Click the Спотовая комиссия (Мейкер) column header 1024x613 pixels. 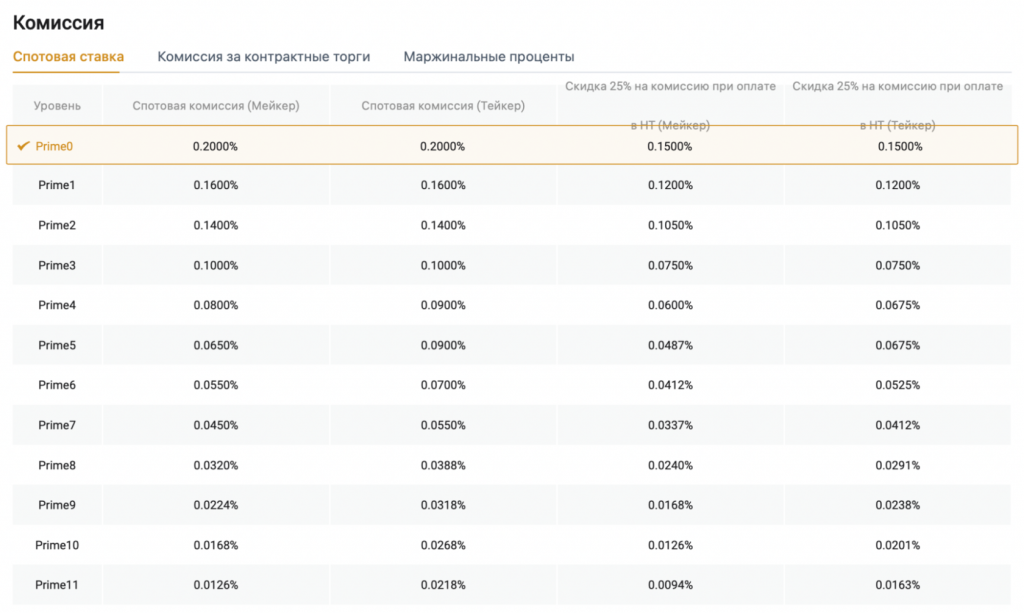[x=216, y=106]
